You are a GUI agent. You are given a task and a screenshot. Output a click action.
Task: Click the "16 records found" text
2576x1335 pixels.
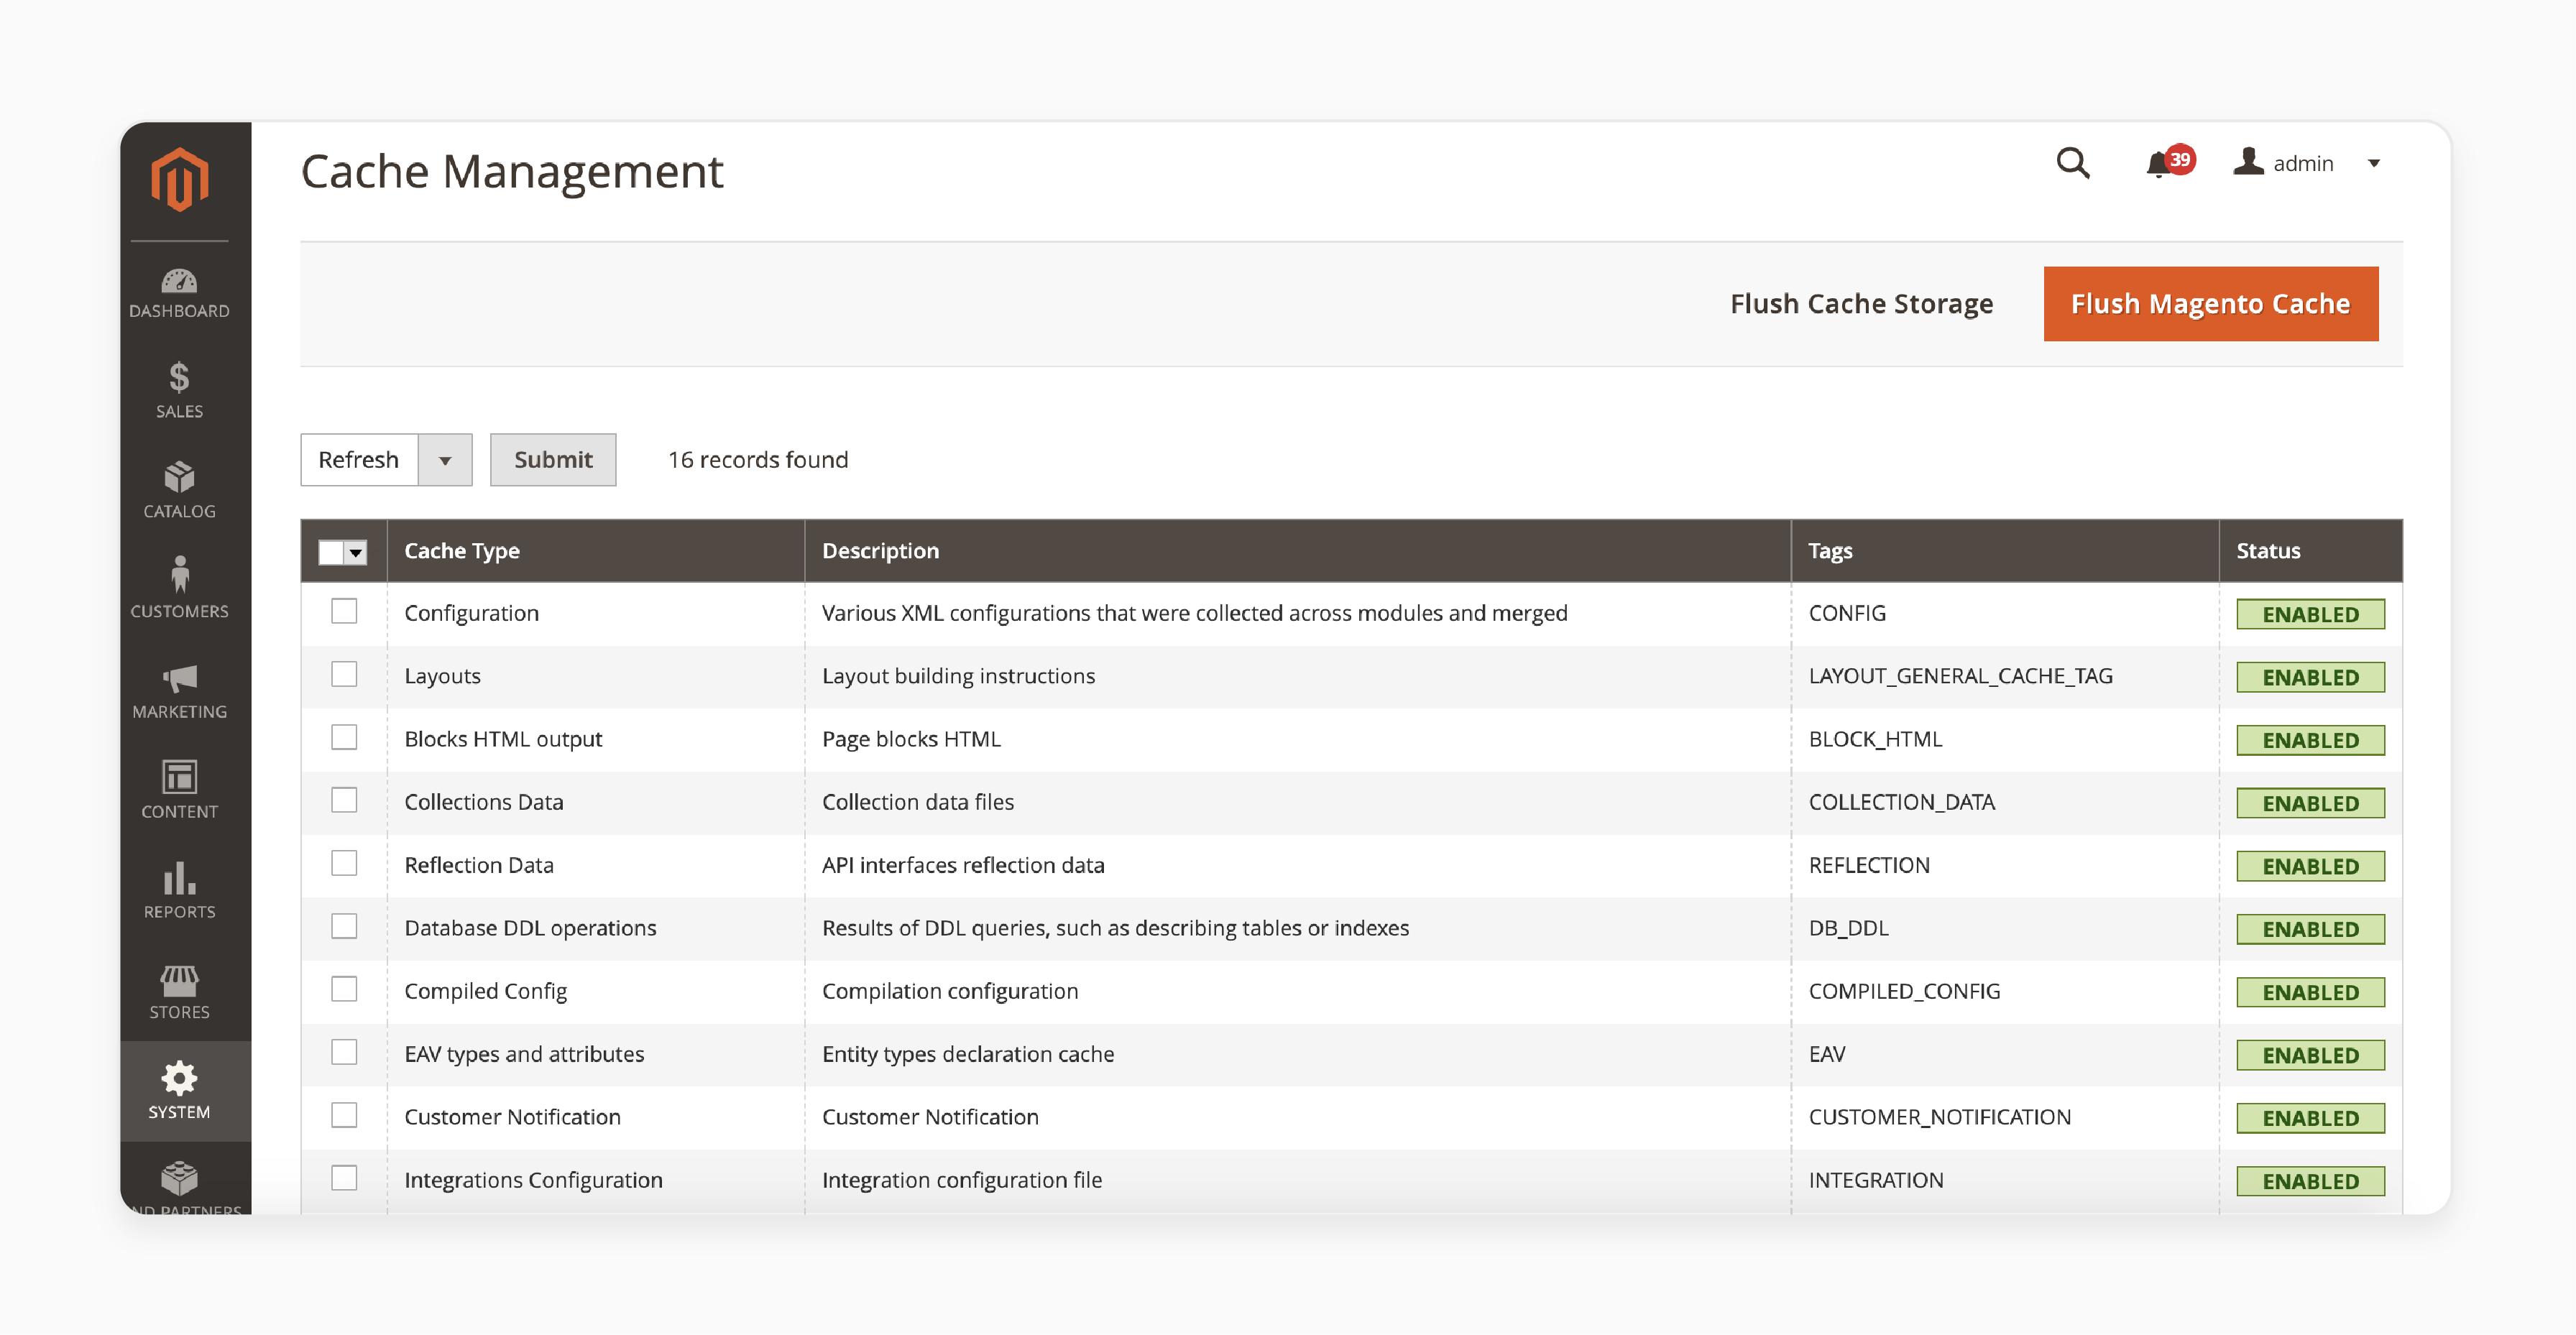(x=758, y=460)
